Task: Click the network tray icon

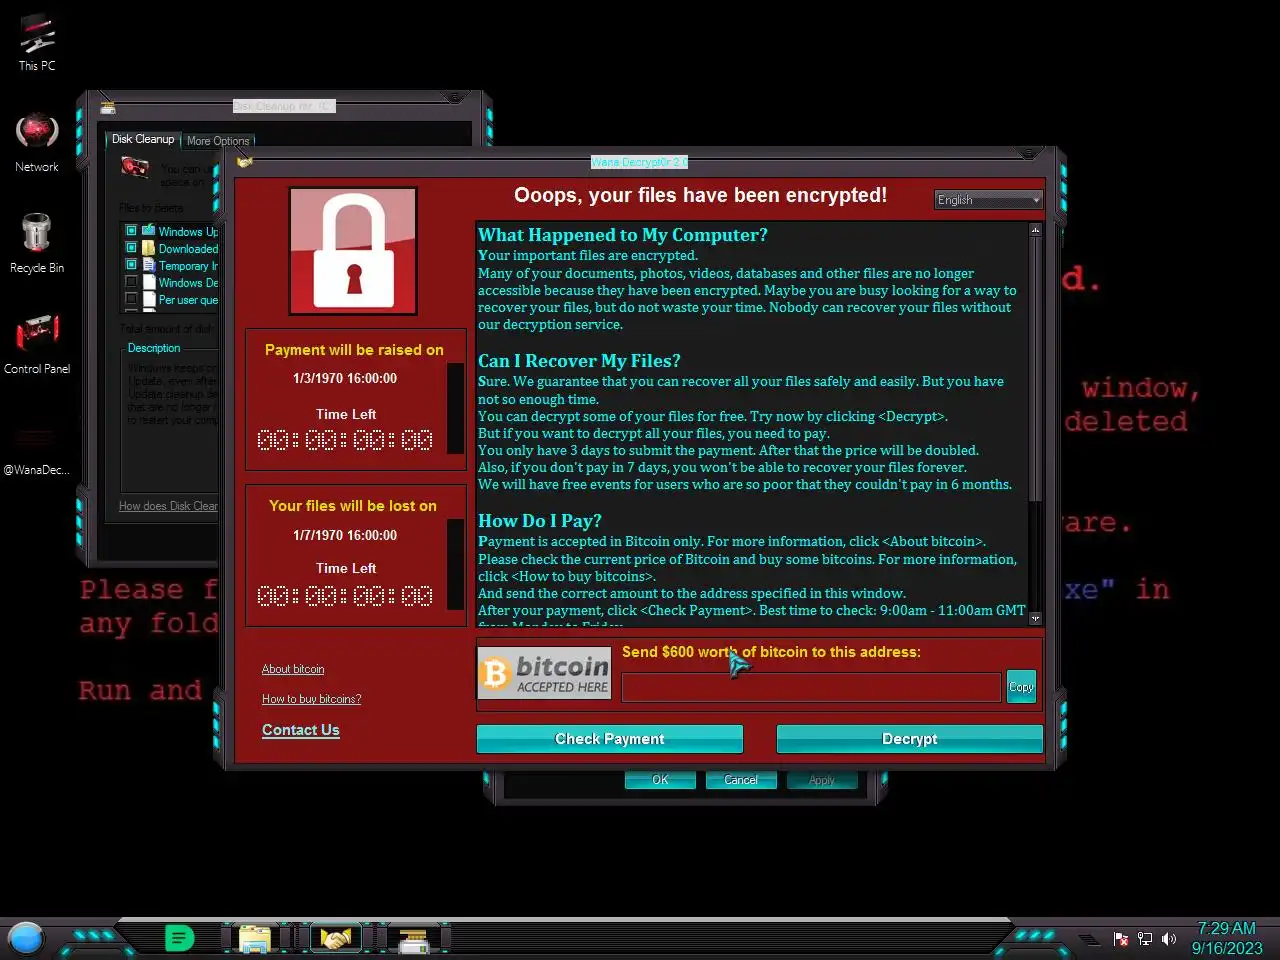Action: (1145, 939)
